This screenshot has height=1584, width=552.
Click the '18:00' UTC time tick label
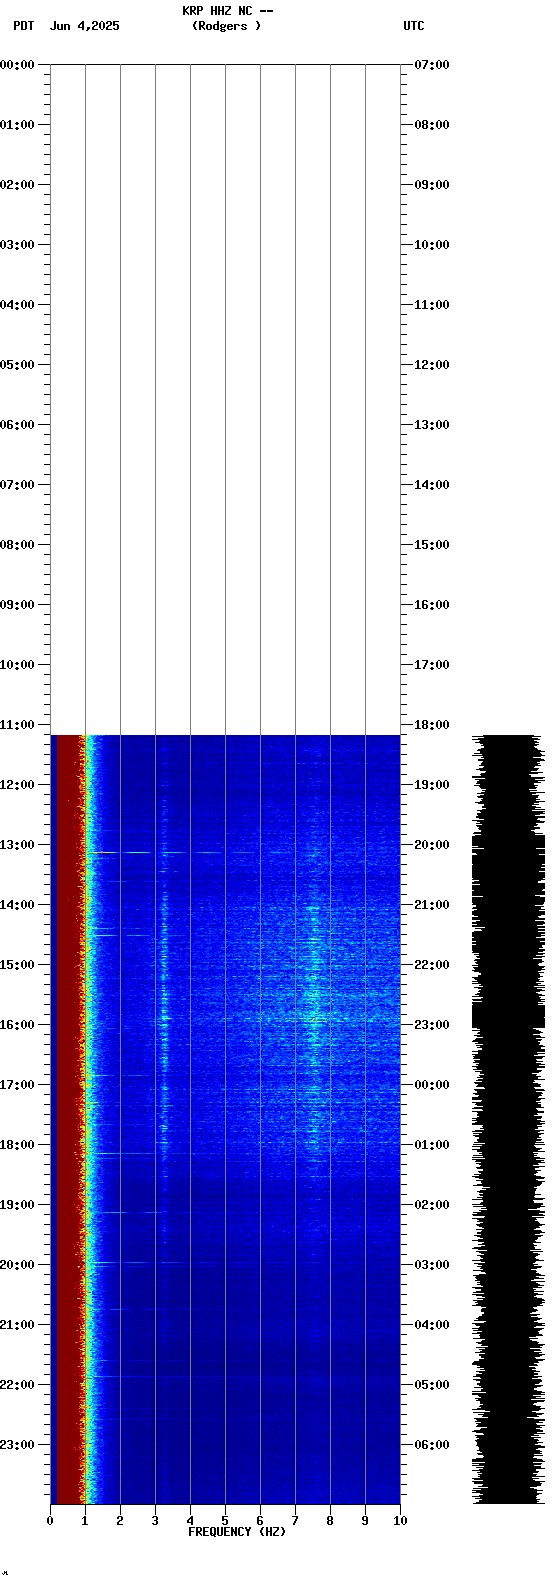click(432, 725)
